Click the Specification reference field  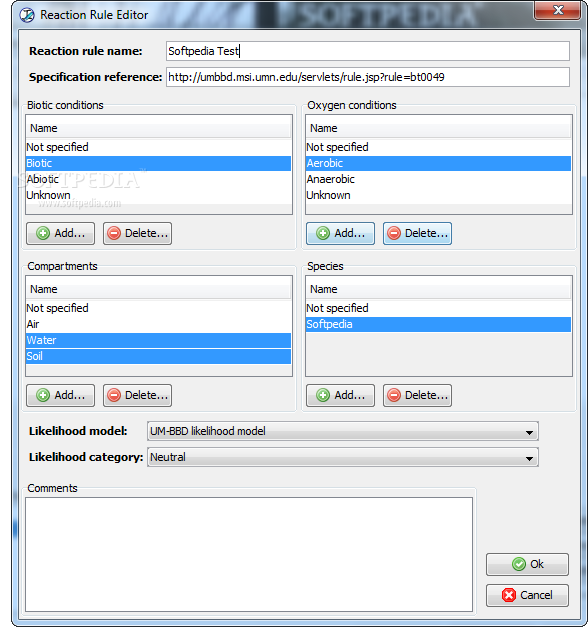[368, 77]
